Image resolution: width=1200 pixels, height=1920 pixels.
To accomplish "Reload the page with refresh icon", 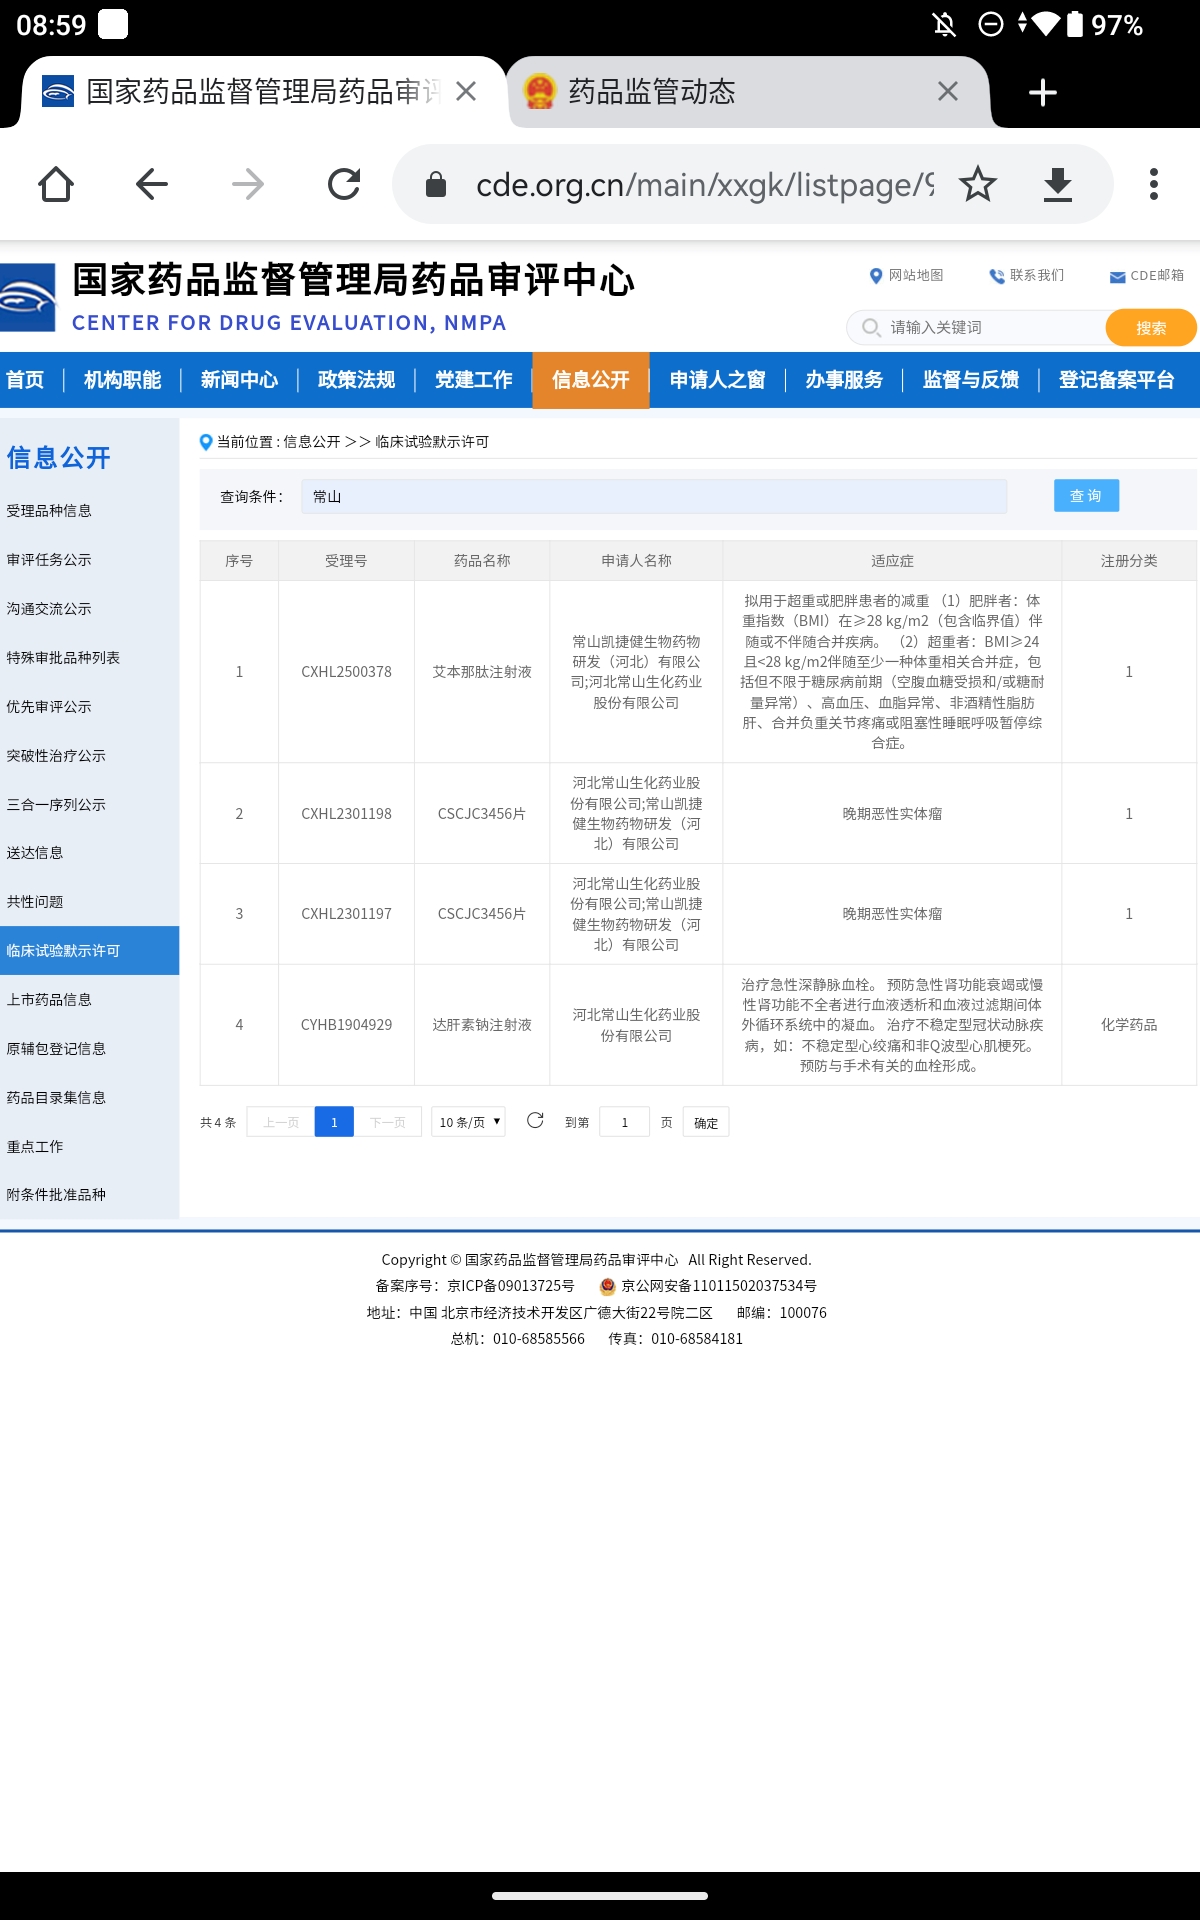I will (x=344, y=184).
